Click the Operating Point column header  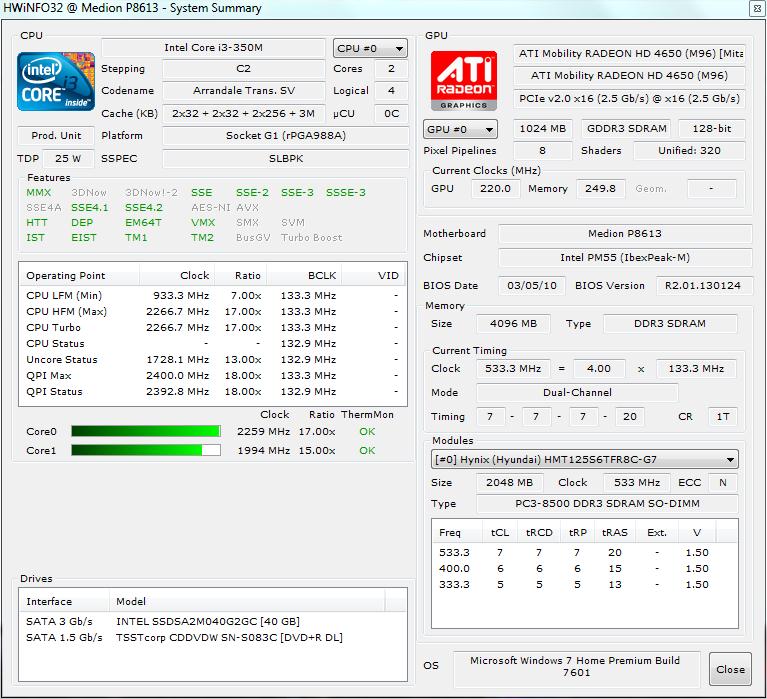[x=79, y=275]
